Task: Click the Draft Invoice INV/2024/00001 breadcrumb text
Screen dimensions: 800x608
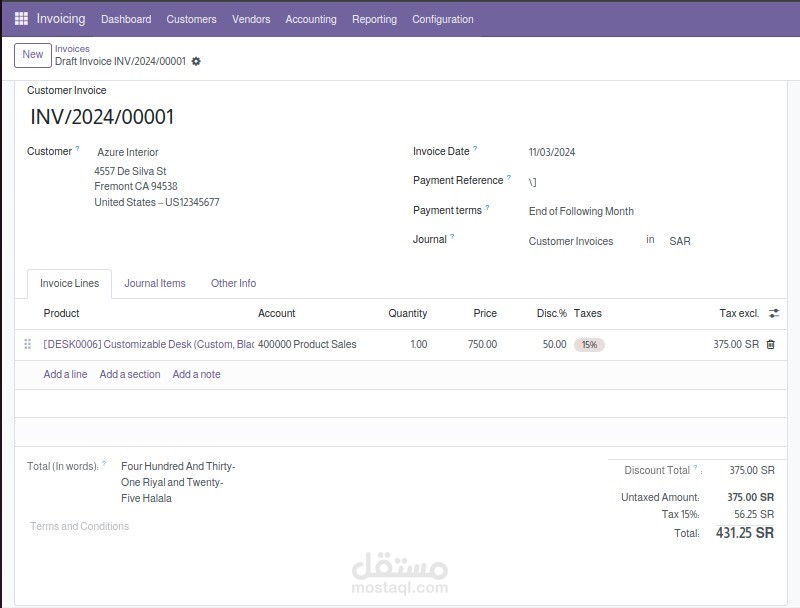Action: tap(120, 61)
